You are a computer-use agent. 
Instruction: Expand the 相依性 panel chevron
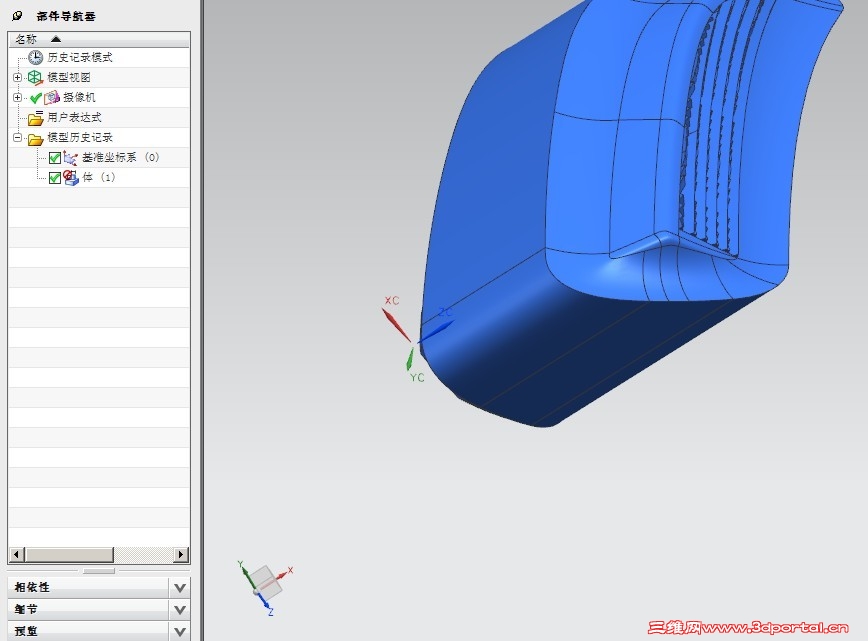(x=179, y=587)
